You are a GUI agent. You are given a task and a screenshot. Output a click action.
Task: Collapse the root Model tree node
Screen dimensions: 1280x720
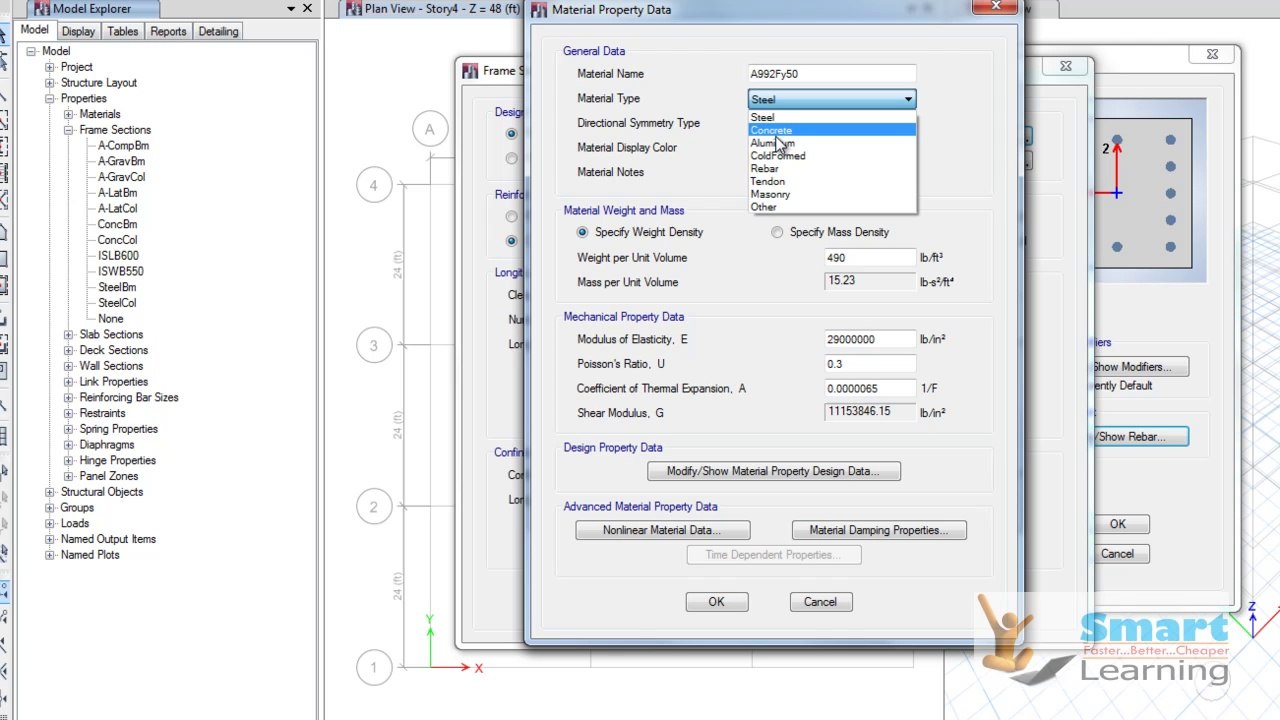click(31, 51)
